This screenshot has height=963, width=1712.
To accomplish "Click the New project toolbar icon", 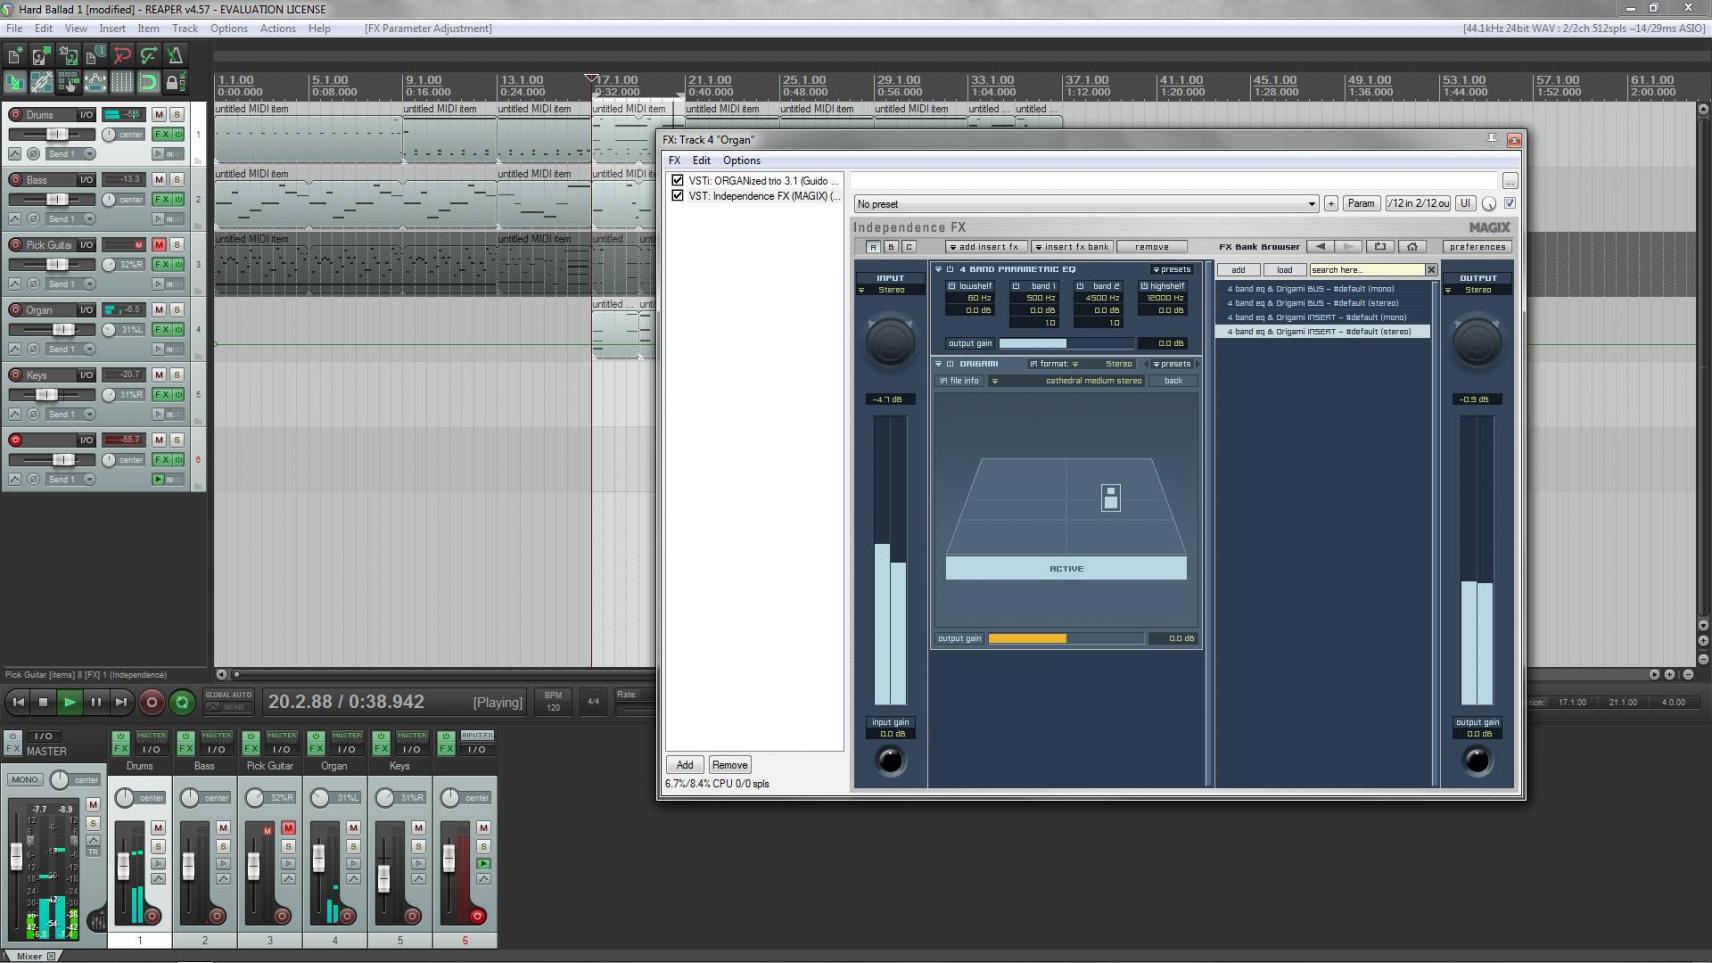I will (15, 56).
